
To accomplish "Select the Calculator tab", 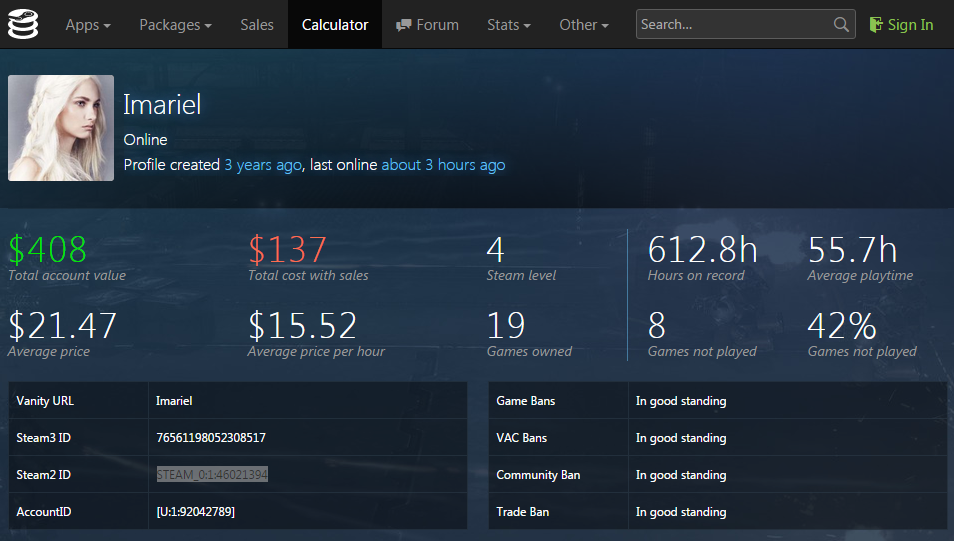I will 335,24.
